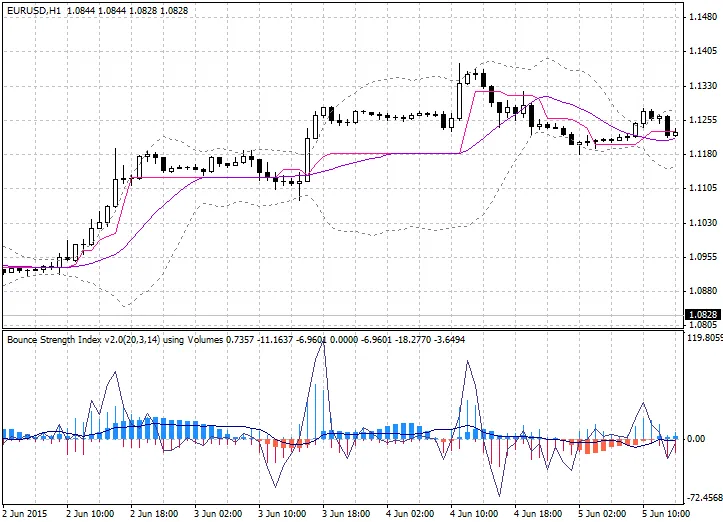Click the 2 Jun 2015 date label

coord(27,513)
